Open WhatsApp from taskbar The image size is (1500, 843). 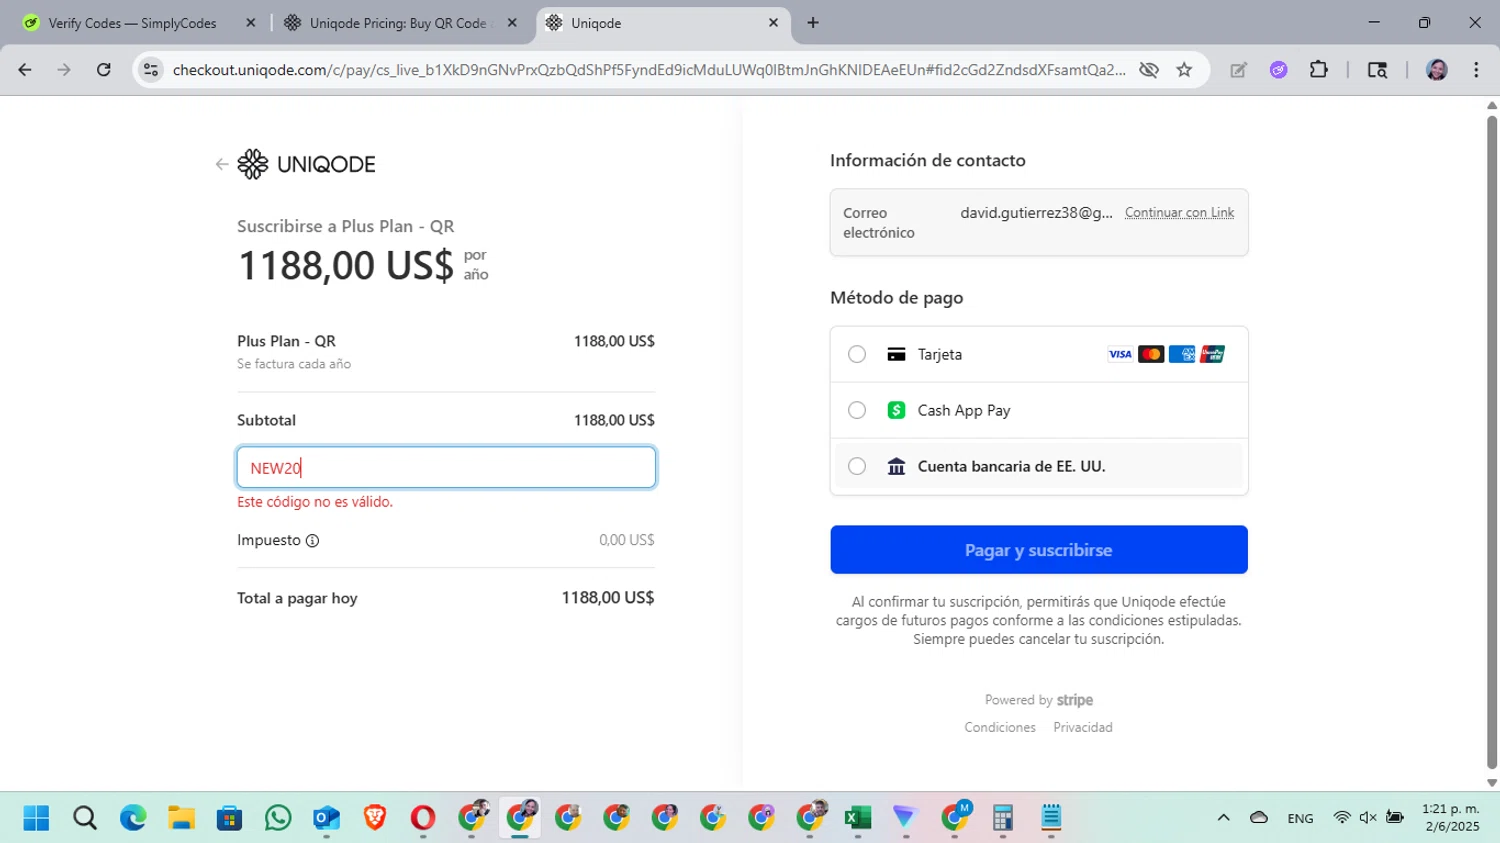click(278, 818)
